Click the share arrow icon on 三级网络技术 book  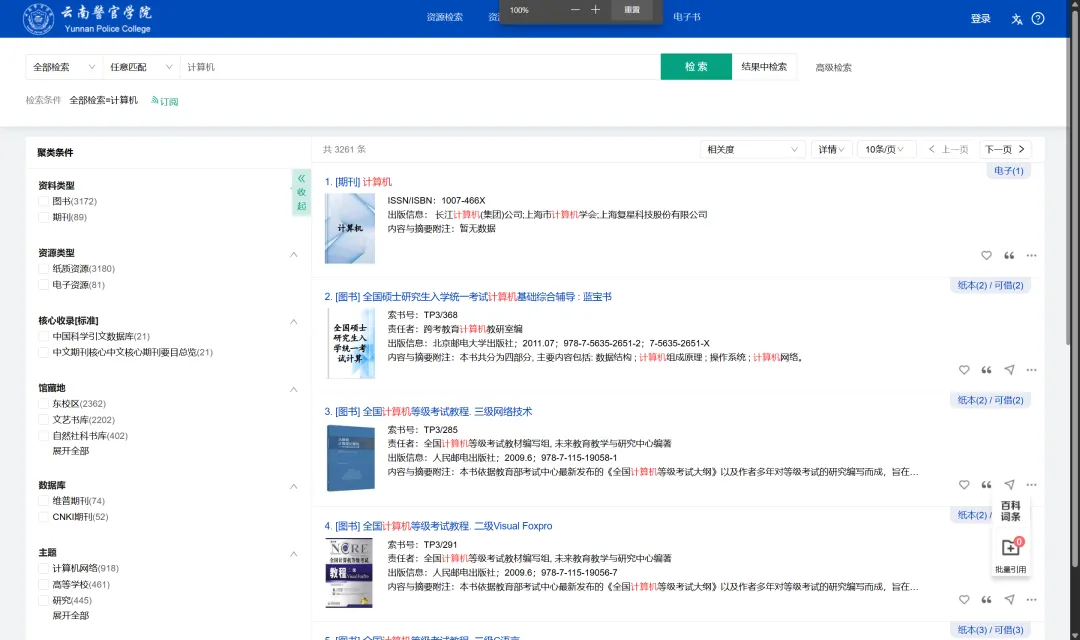pos(1009,484)
